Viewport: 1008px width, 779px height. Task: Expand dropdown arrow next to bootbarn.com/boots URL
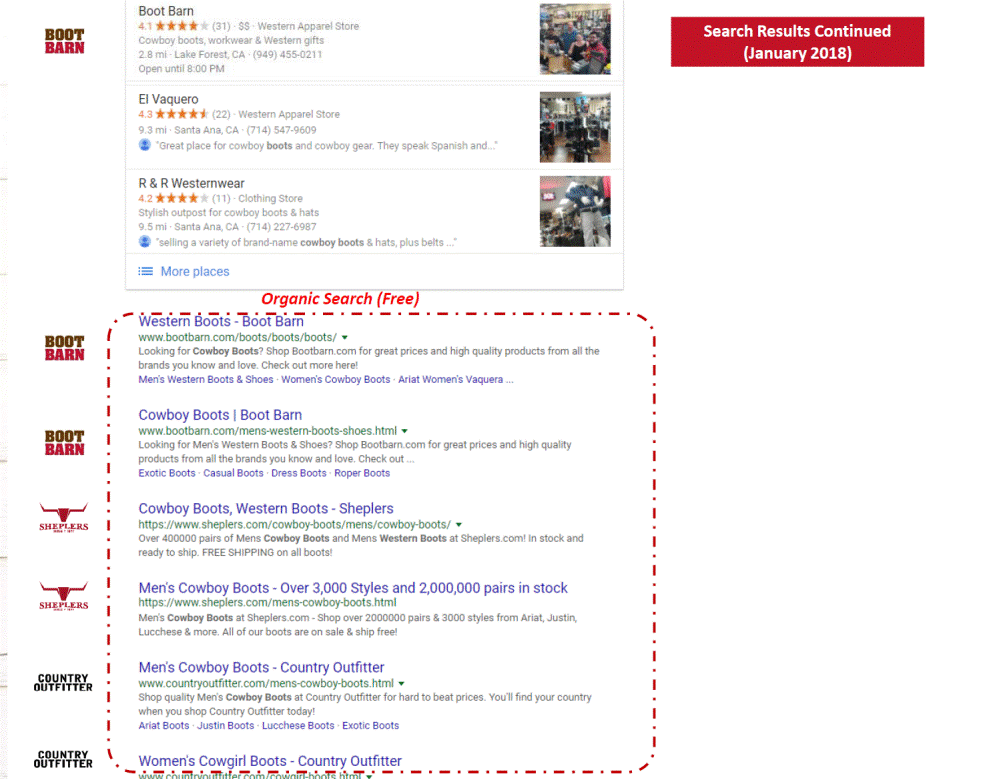[345, 337]
